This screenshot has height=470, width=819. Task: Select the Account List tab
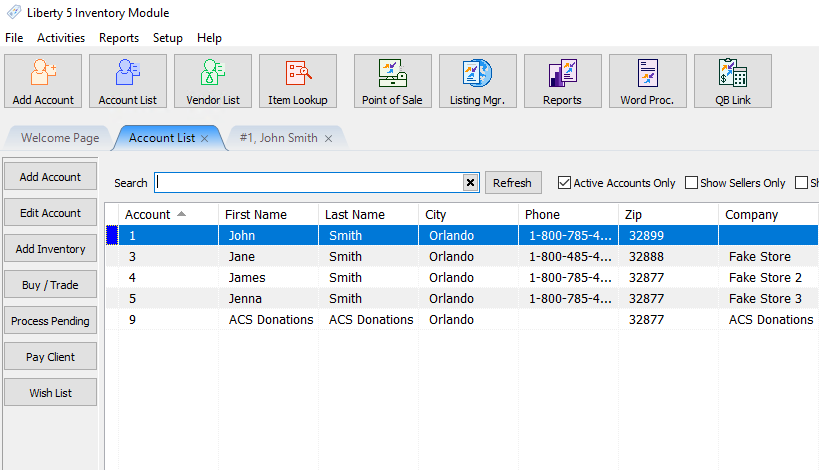[x=162, y=138]
